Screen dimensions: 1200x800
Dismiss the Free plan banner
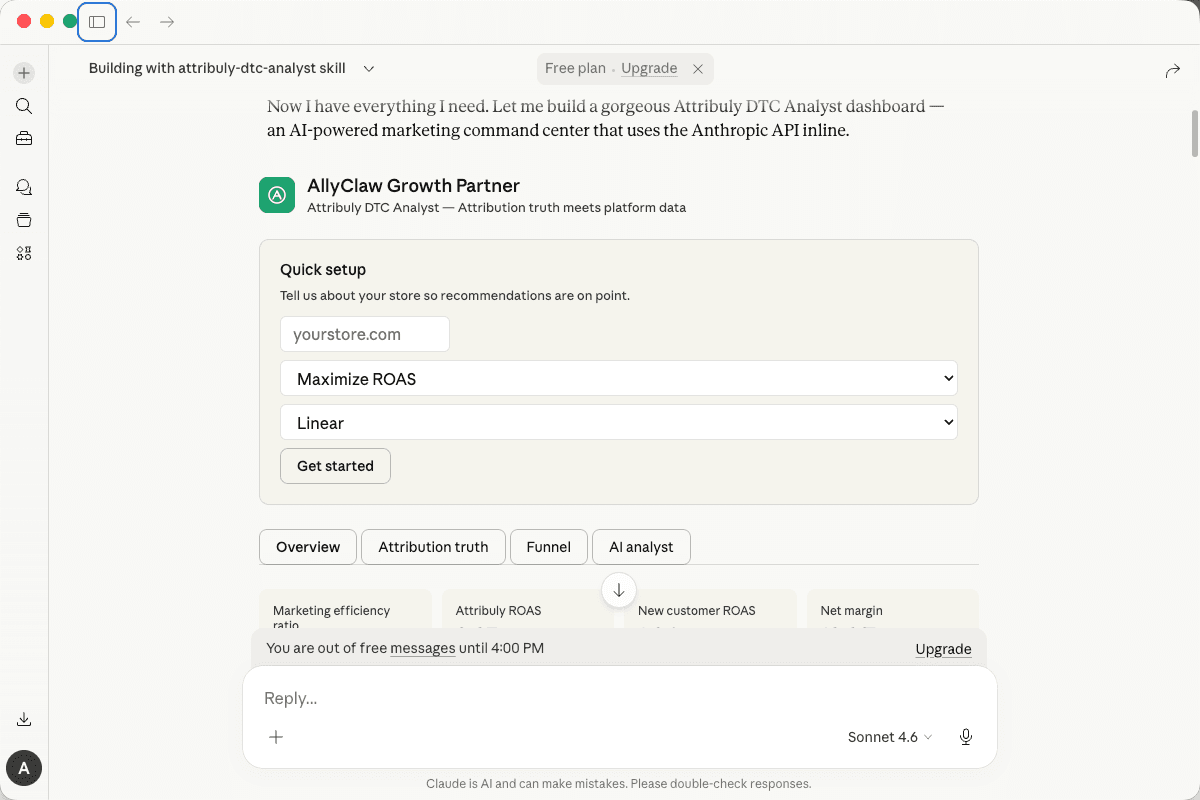tap(698, 69)
